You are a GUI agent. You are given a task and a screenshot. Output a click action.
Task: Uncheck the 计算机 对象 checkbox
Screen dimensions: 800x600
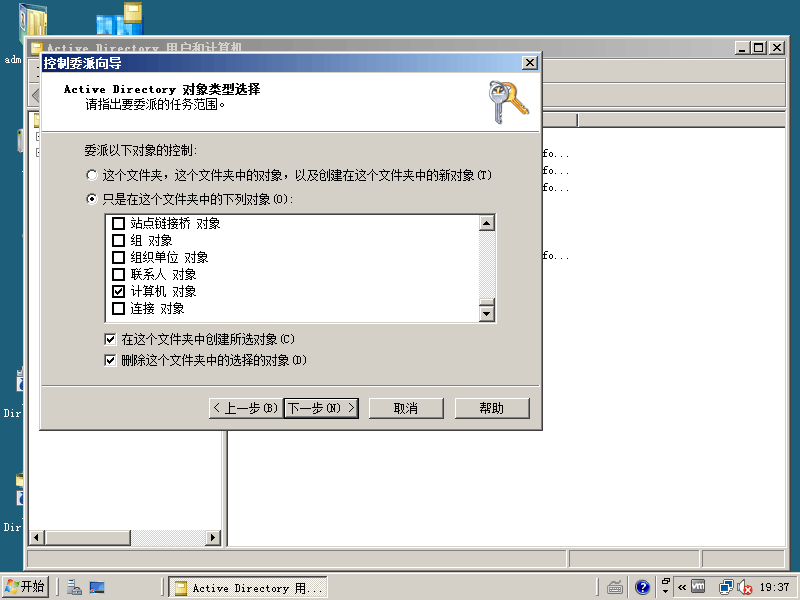119,292
